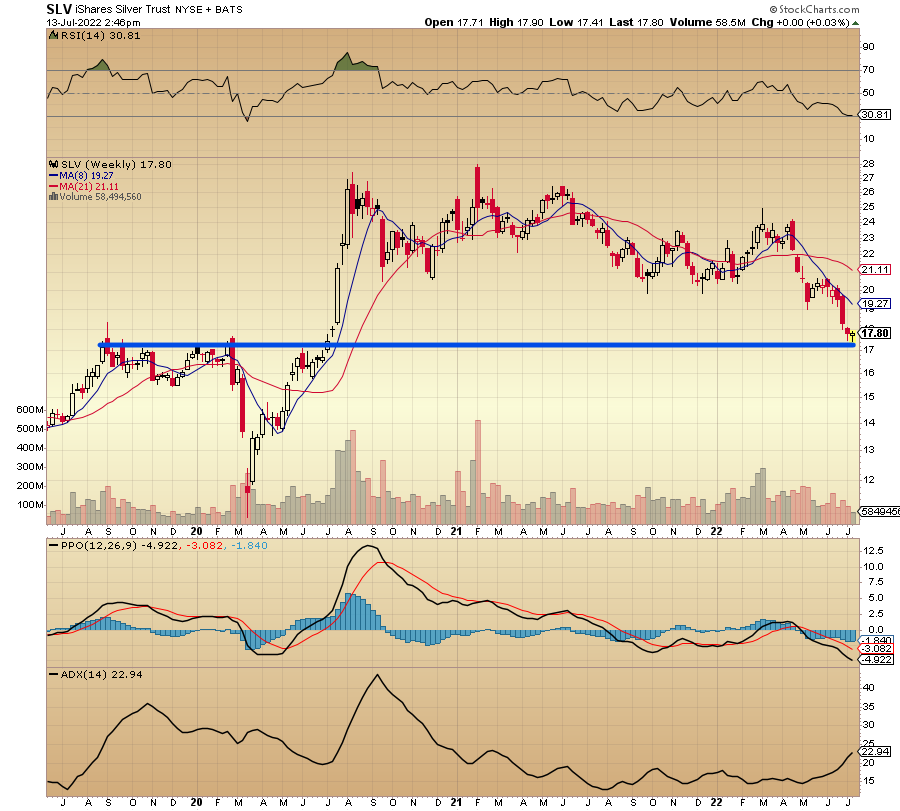Image resolution: width=900 pixels, height=811 pixels.
Task: Click the iShares Silver Trust name
Action: (123, 9)
